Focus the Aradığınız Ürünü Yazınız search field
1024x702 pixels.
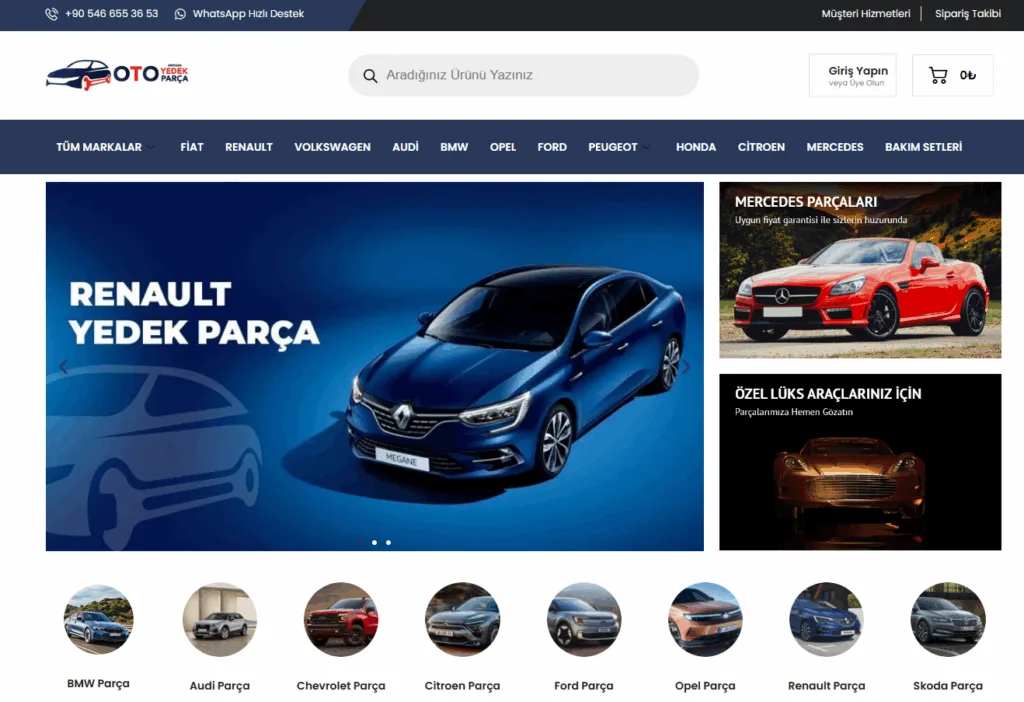[x=524, y=75]
